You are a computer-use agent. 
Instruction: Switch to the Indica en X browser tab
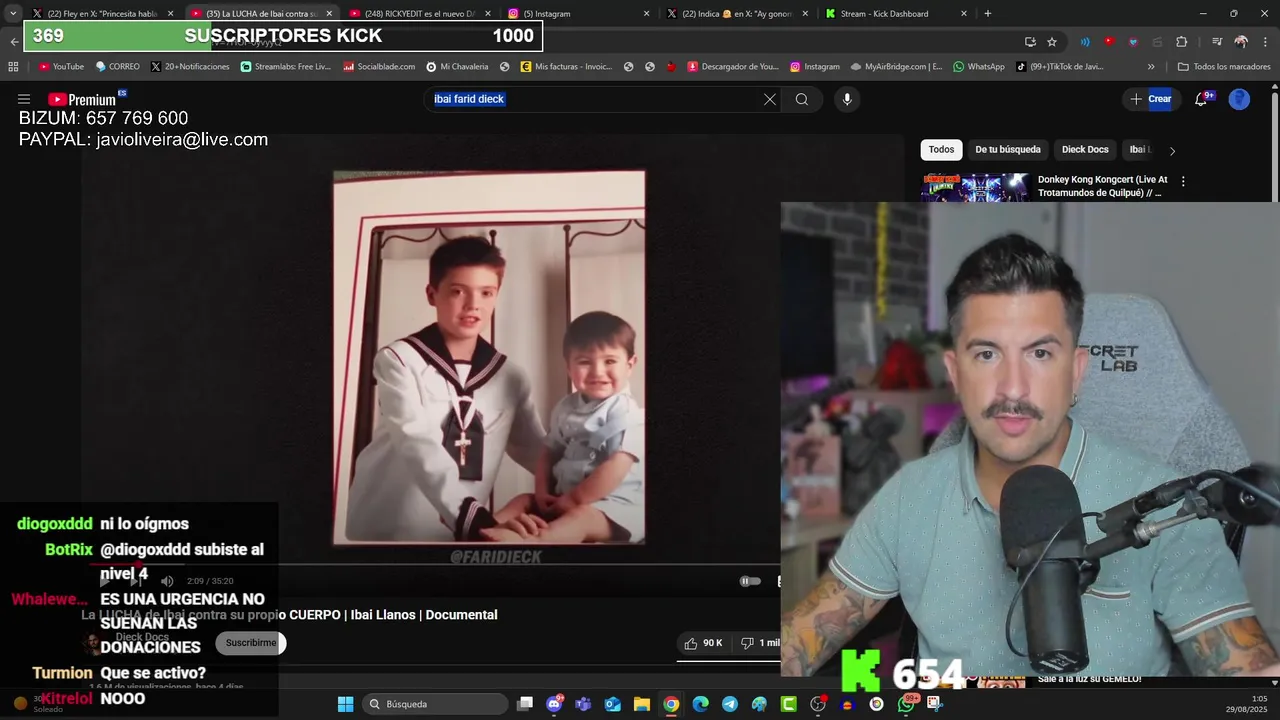coord(738,14)
